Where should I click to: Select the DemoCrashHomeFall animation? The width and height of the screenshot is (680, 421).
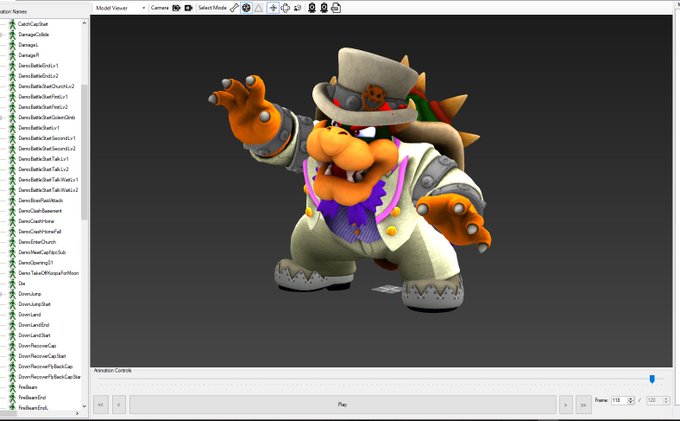coord(40,232)
